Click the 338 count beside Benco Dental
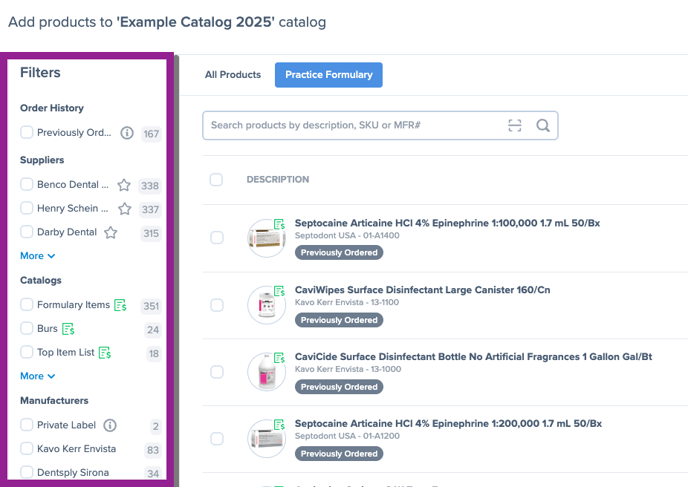 [x=150, y=186]
